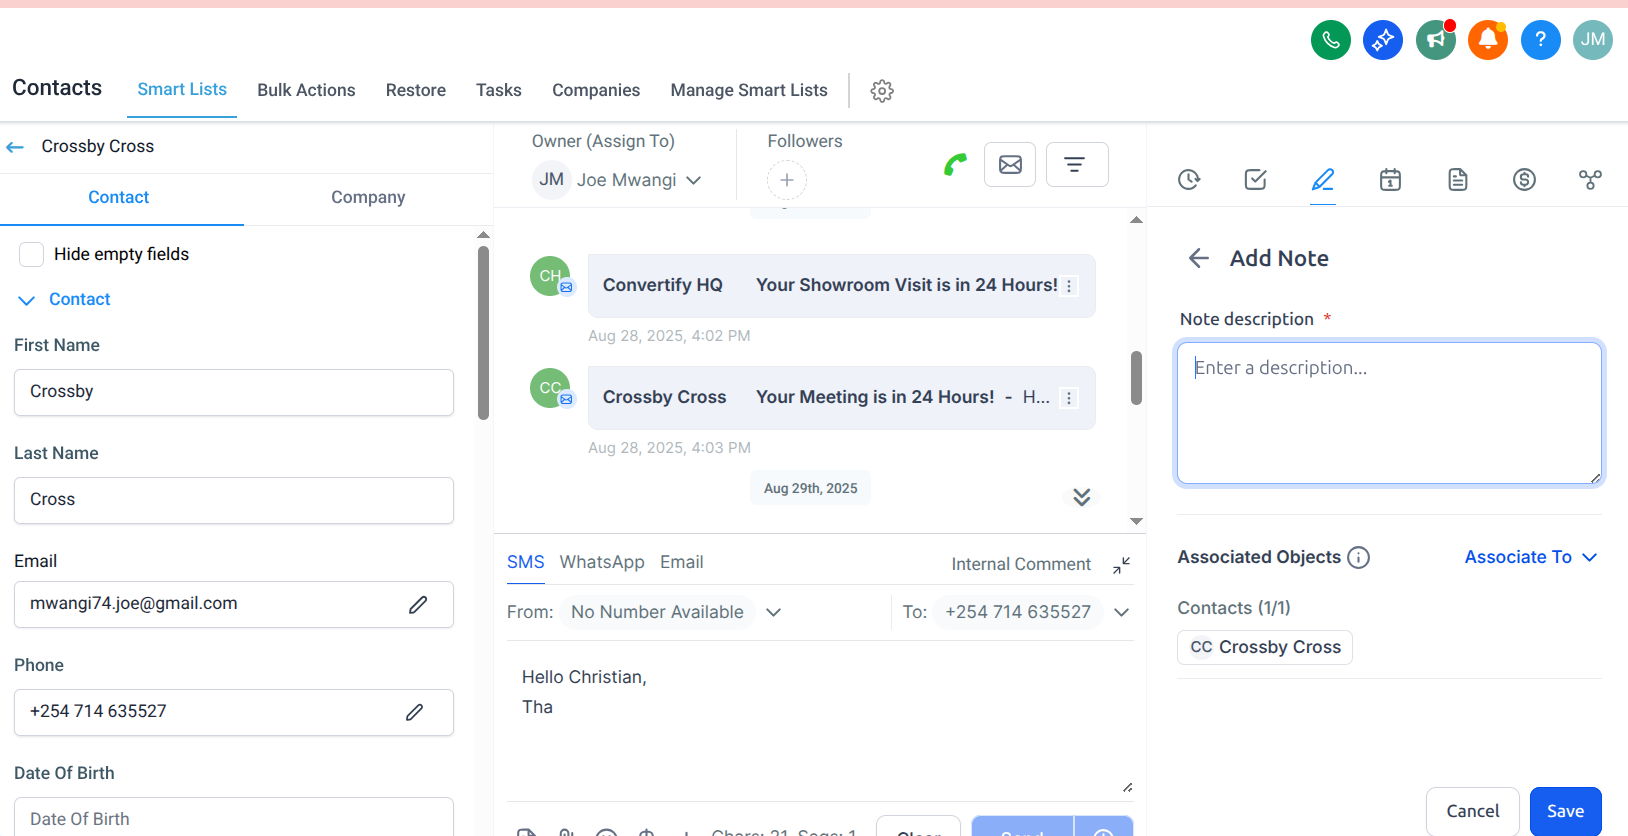
Task: Open the Your Meeting in 24 Hours message
Action: pos(842,398)
